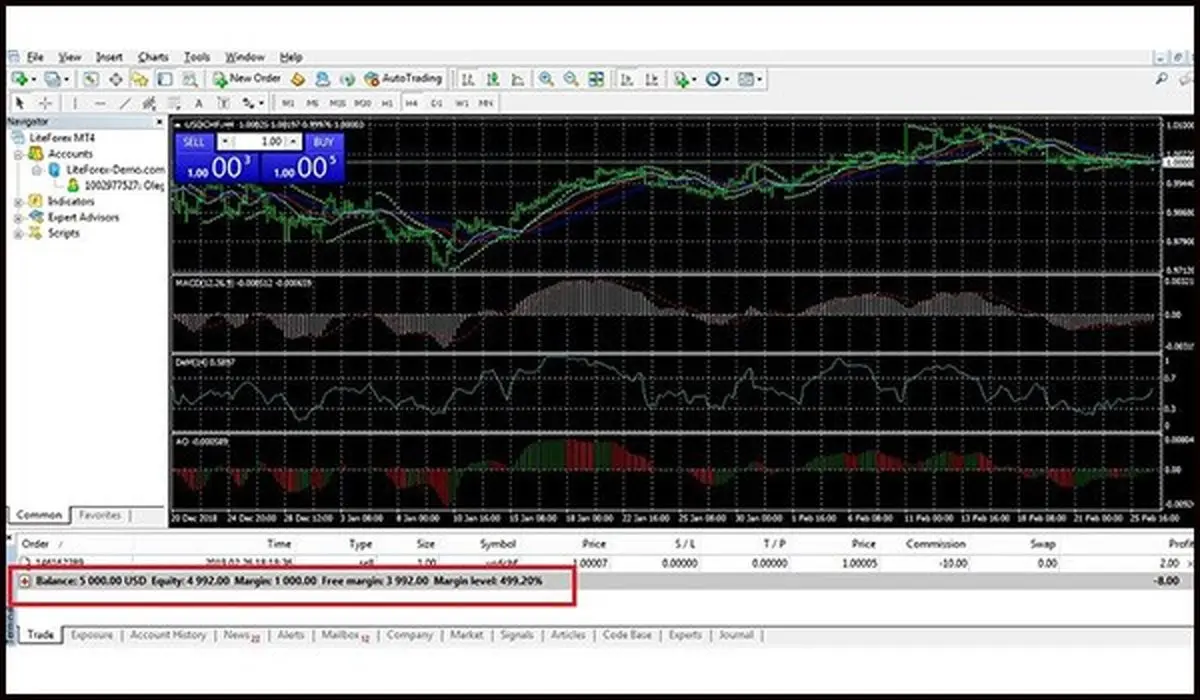The width and height of the screenshot is (1200, 700).
Task: Toggle the AutoTrading button
Action: (405, 78)
